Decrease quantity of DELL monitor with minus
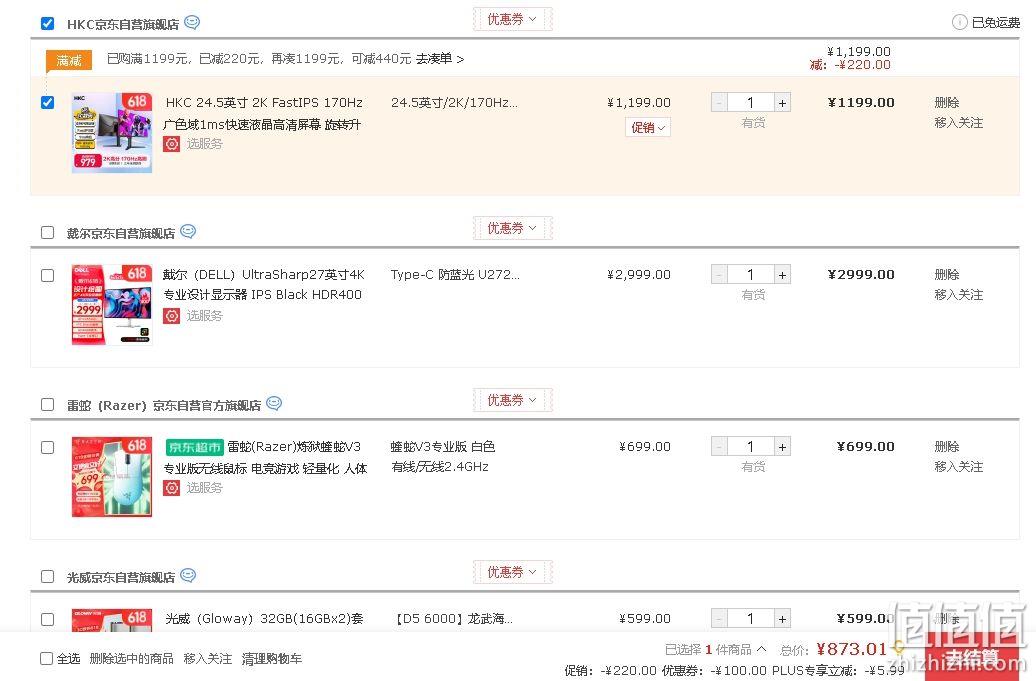The height and width of the screenshot is (681, 1036). 720,274
